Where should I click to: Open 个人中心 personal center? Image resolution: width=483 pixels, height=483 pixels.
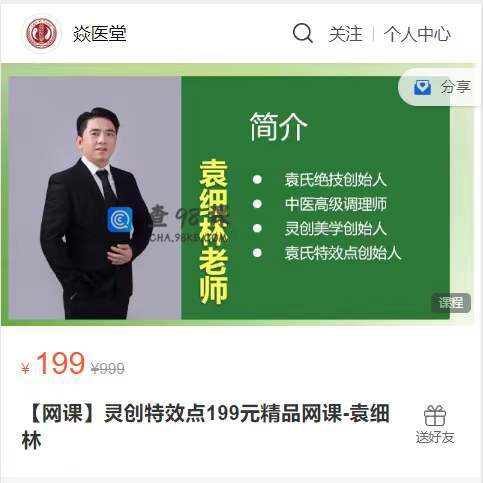(x=417, y=34)
